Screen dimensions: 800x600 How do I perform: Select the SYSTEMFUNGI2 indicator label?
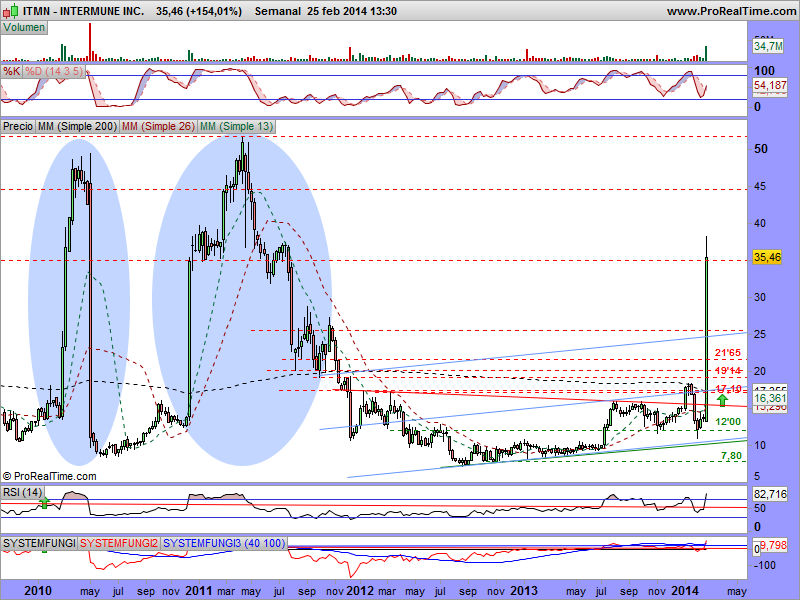(119, 543)
